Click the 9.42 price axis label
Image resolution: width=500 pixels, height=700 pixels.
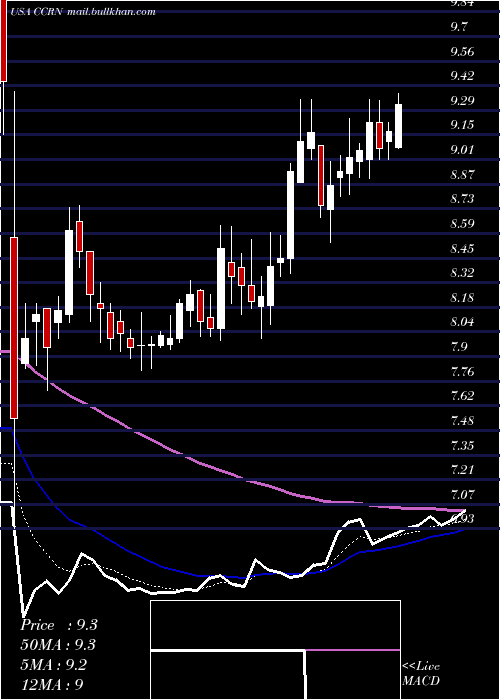pos(462,75)
